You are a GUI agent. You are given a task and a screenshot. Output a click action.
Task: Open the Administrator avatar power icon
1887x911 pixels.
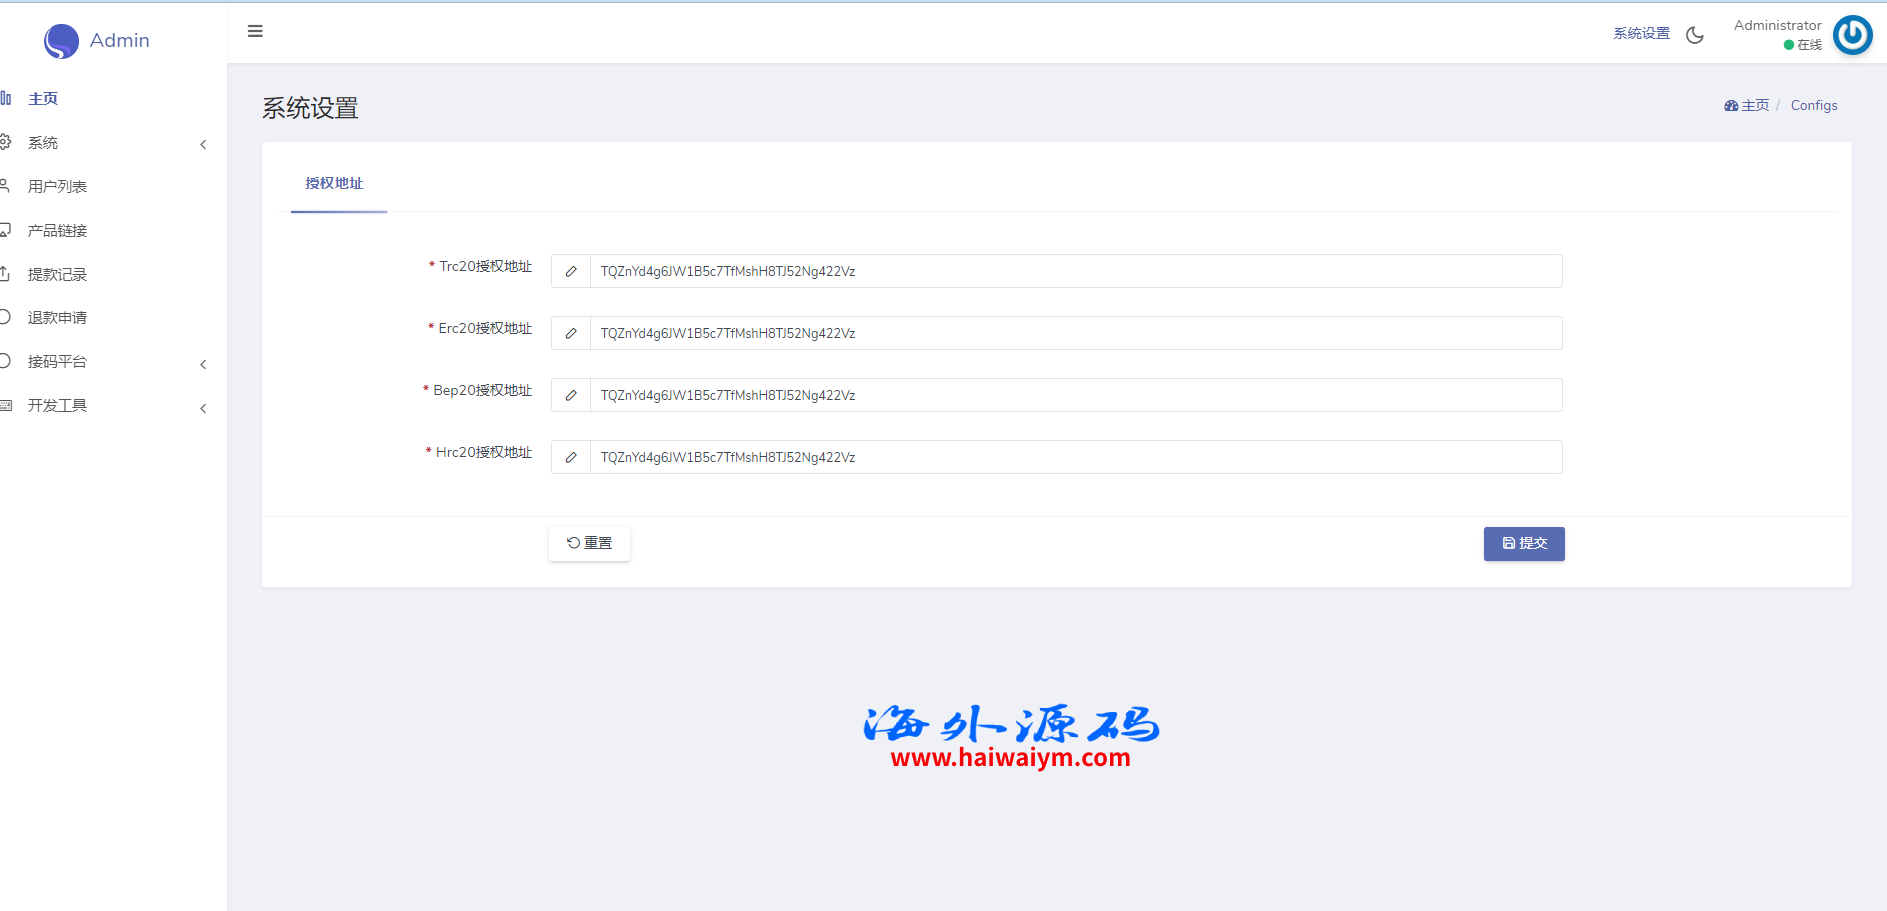[1852, 35]
